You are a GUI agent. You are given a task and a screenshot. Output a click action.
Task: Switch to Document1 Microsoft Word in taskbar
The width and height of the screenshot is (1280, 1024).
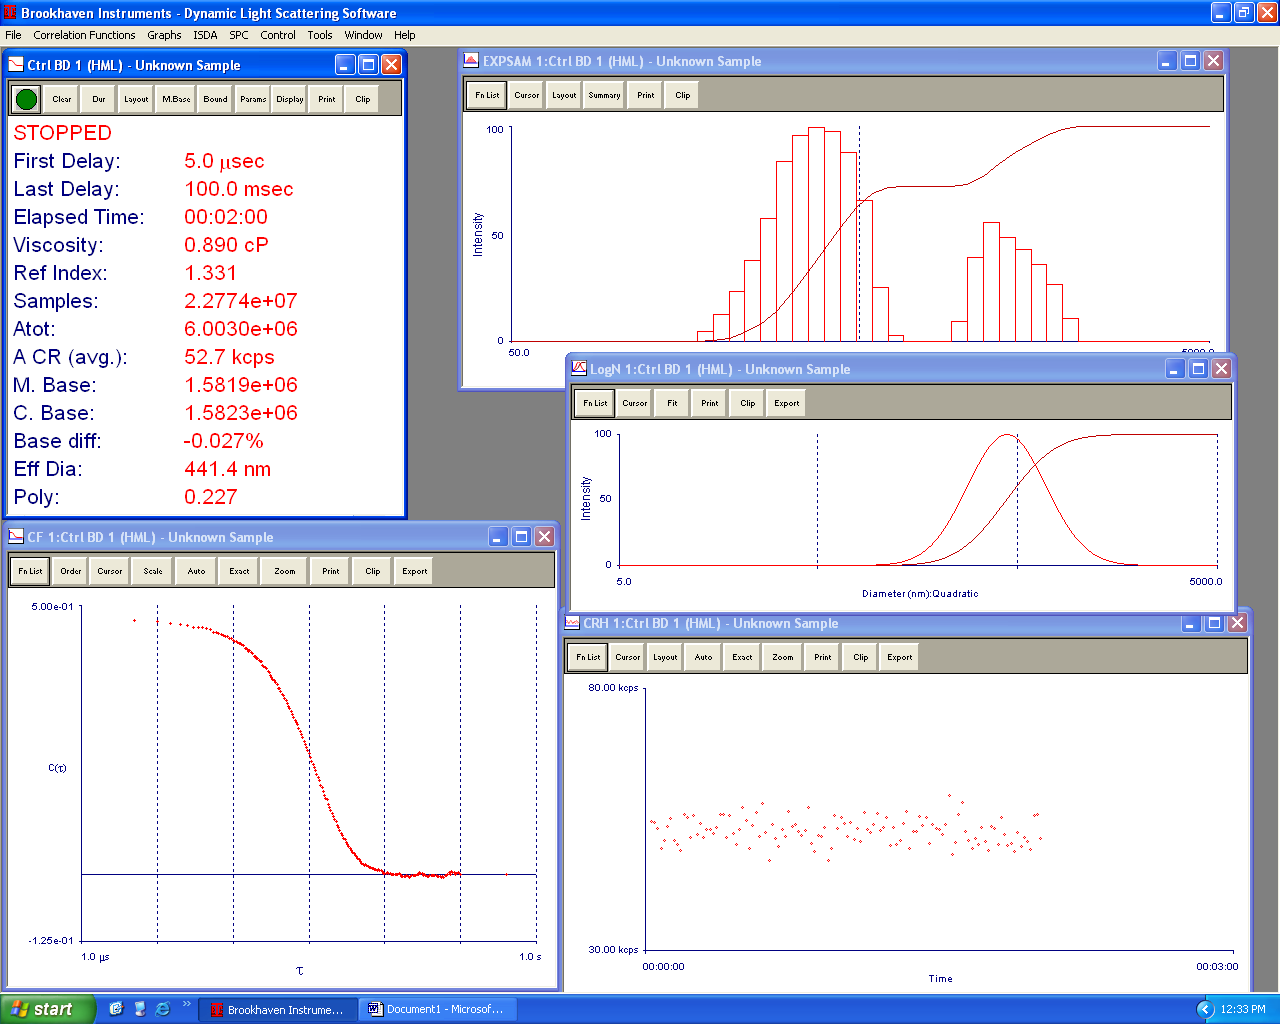436,1009
